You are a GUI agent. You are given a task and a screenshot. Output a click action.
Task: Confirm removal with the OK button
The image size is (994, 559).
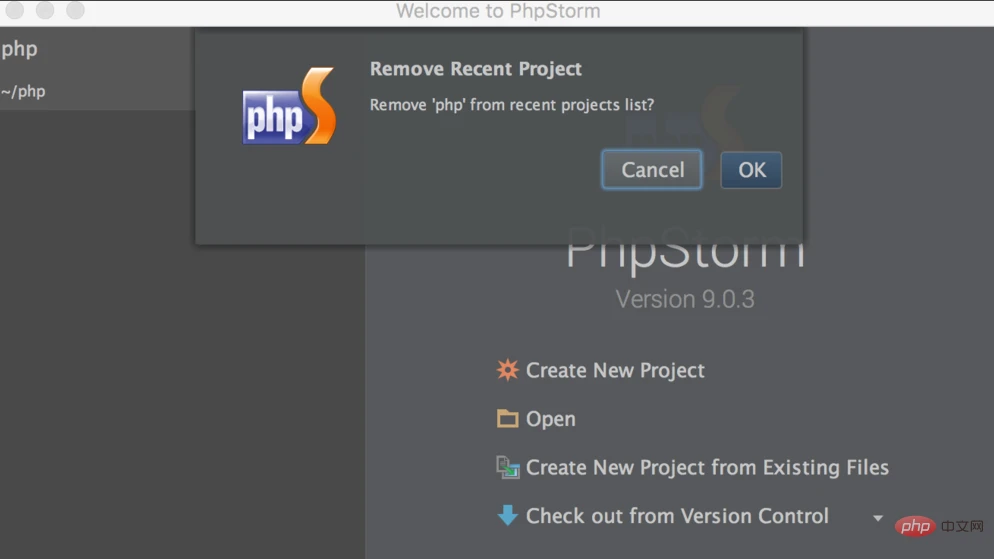(x=751, y=170)
